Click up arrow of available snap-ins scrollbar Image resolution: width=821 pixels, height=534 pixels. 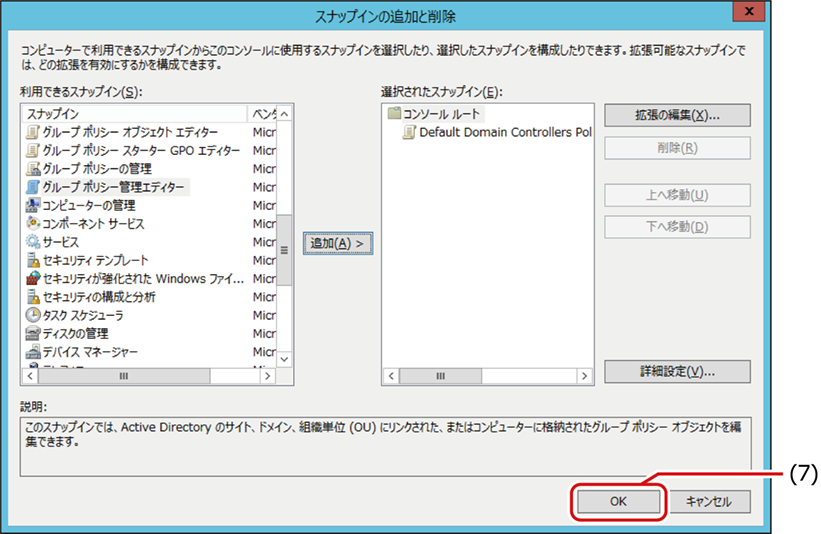[284, 114]
